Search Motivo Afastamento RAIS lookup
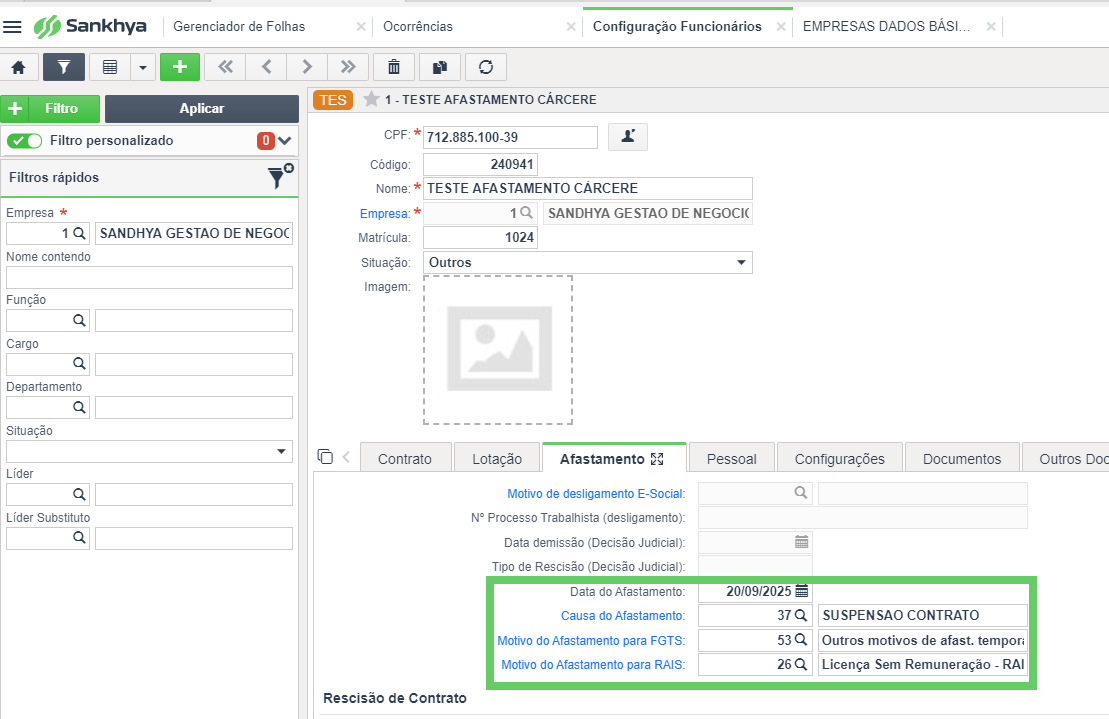This screenshot has width=1109, height=719. [801, 665]
